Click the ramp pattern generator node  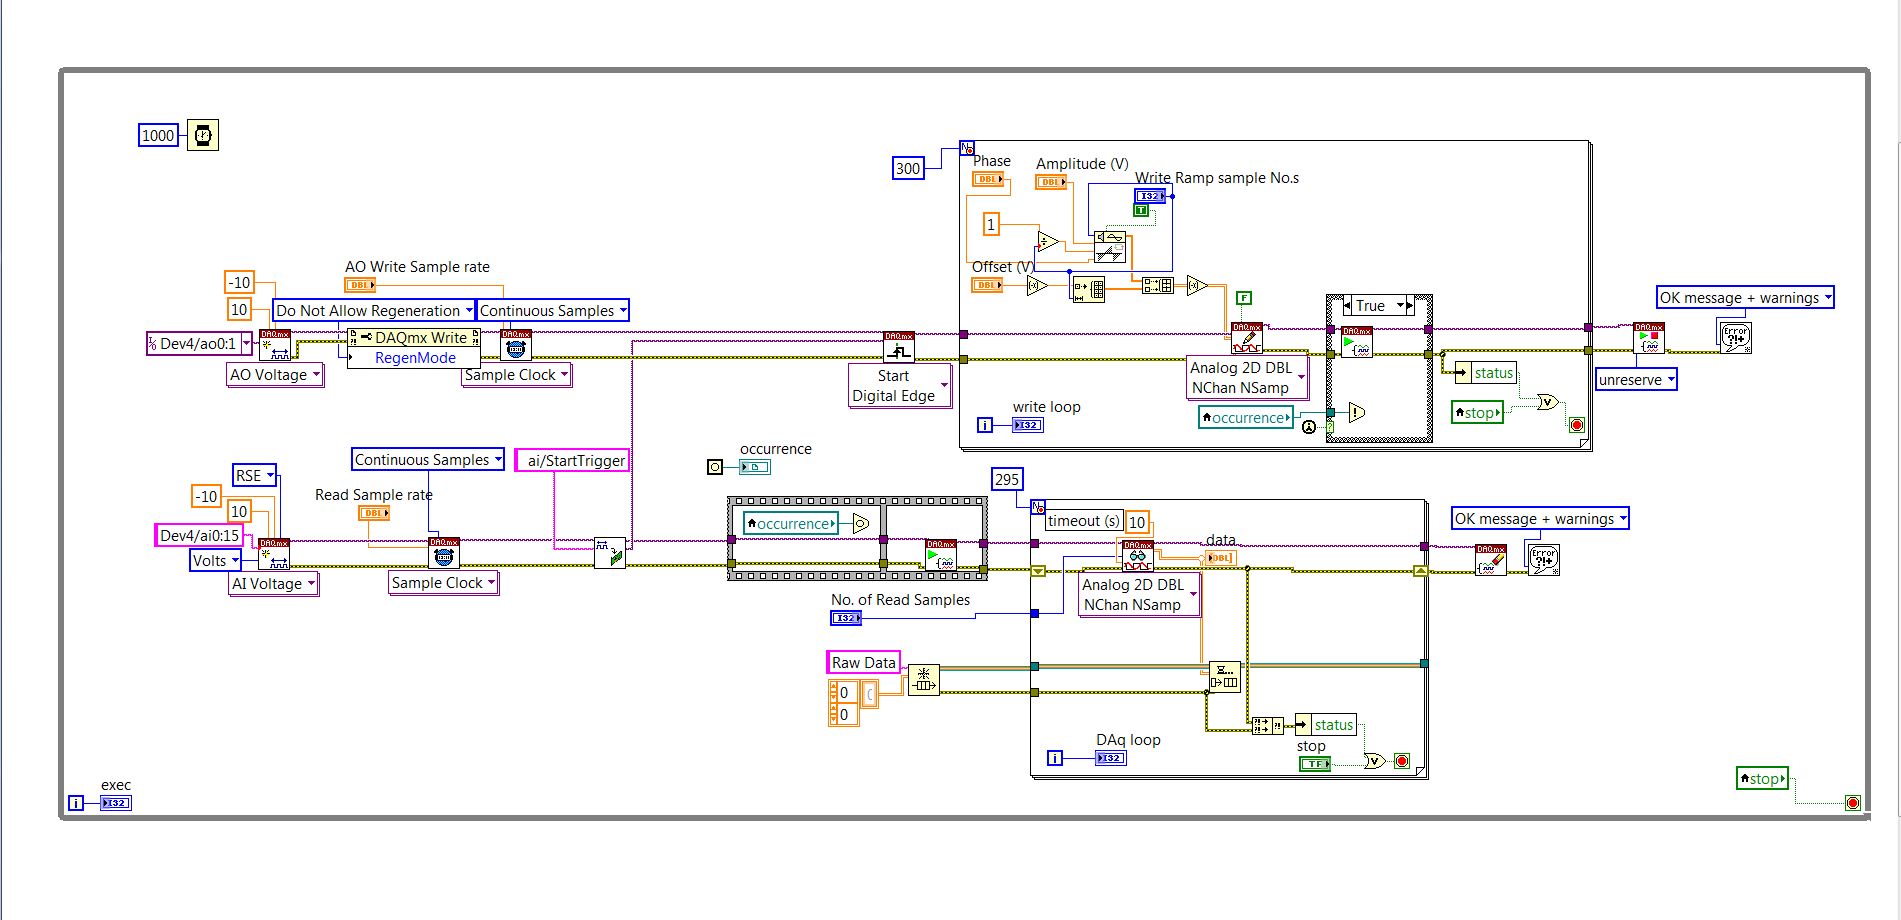point(1110,246)
